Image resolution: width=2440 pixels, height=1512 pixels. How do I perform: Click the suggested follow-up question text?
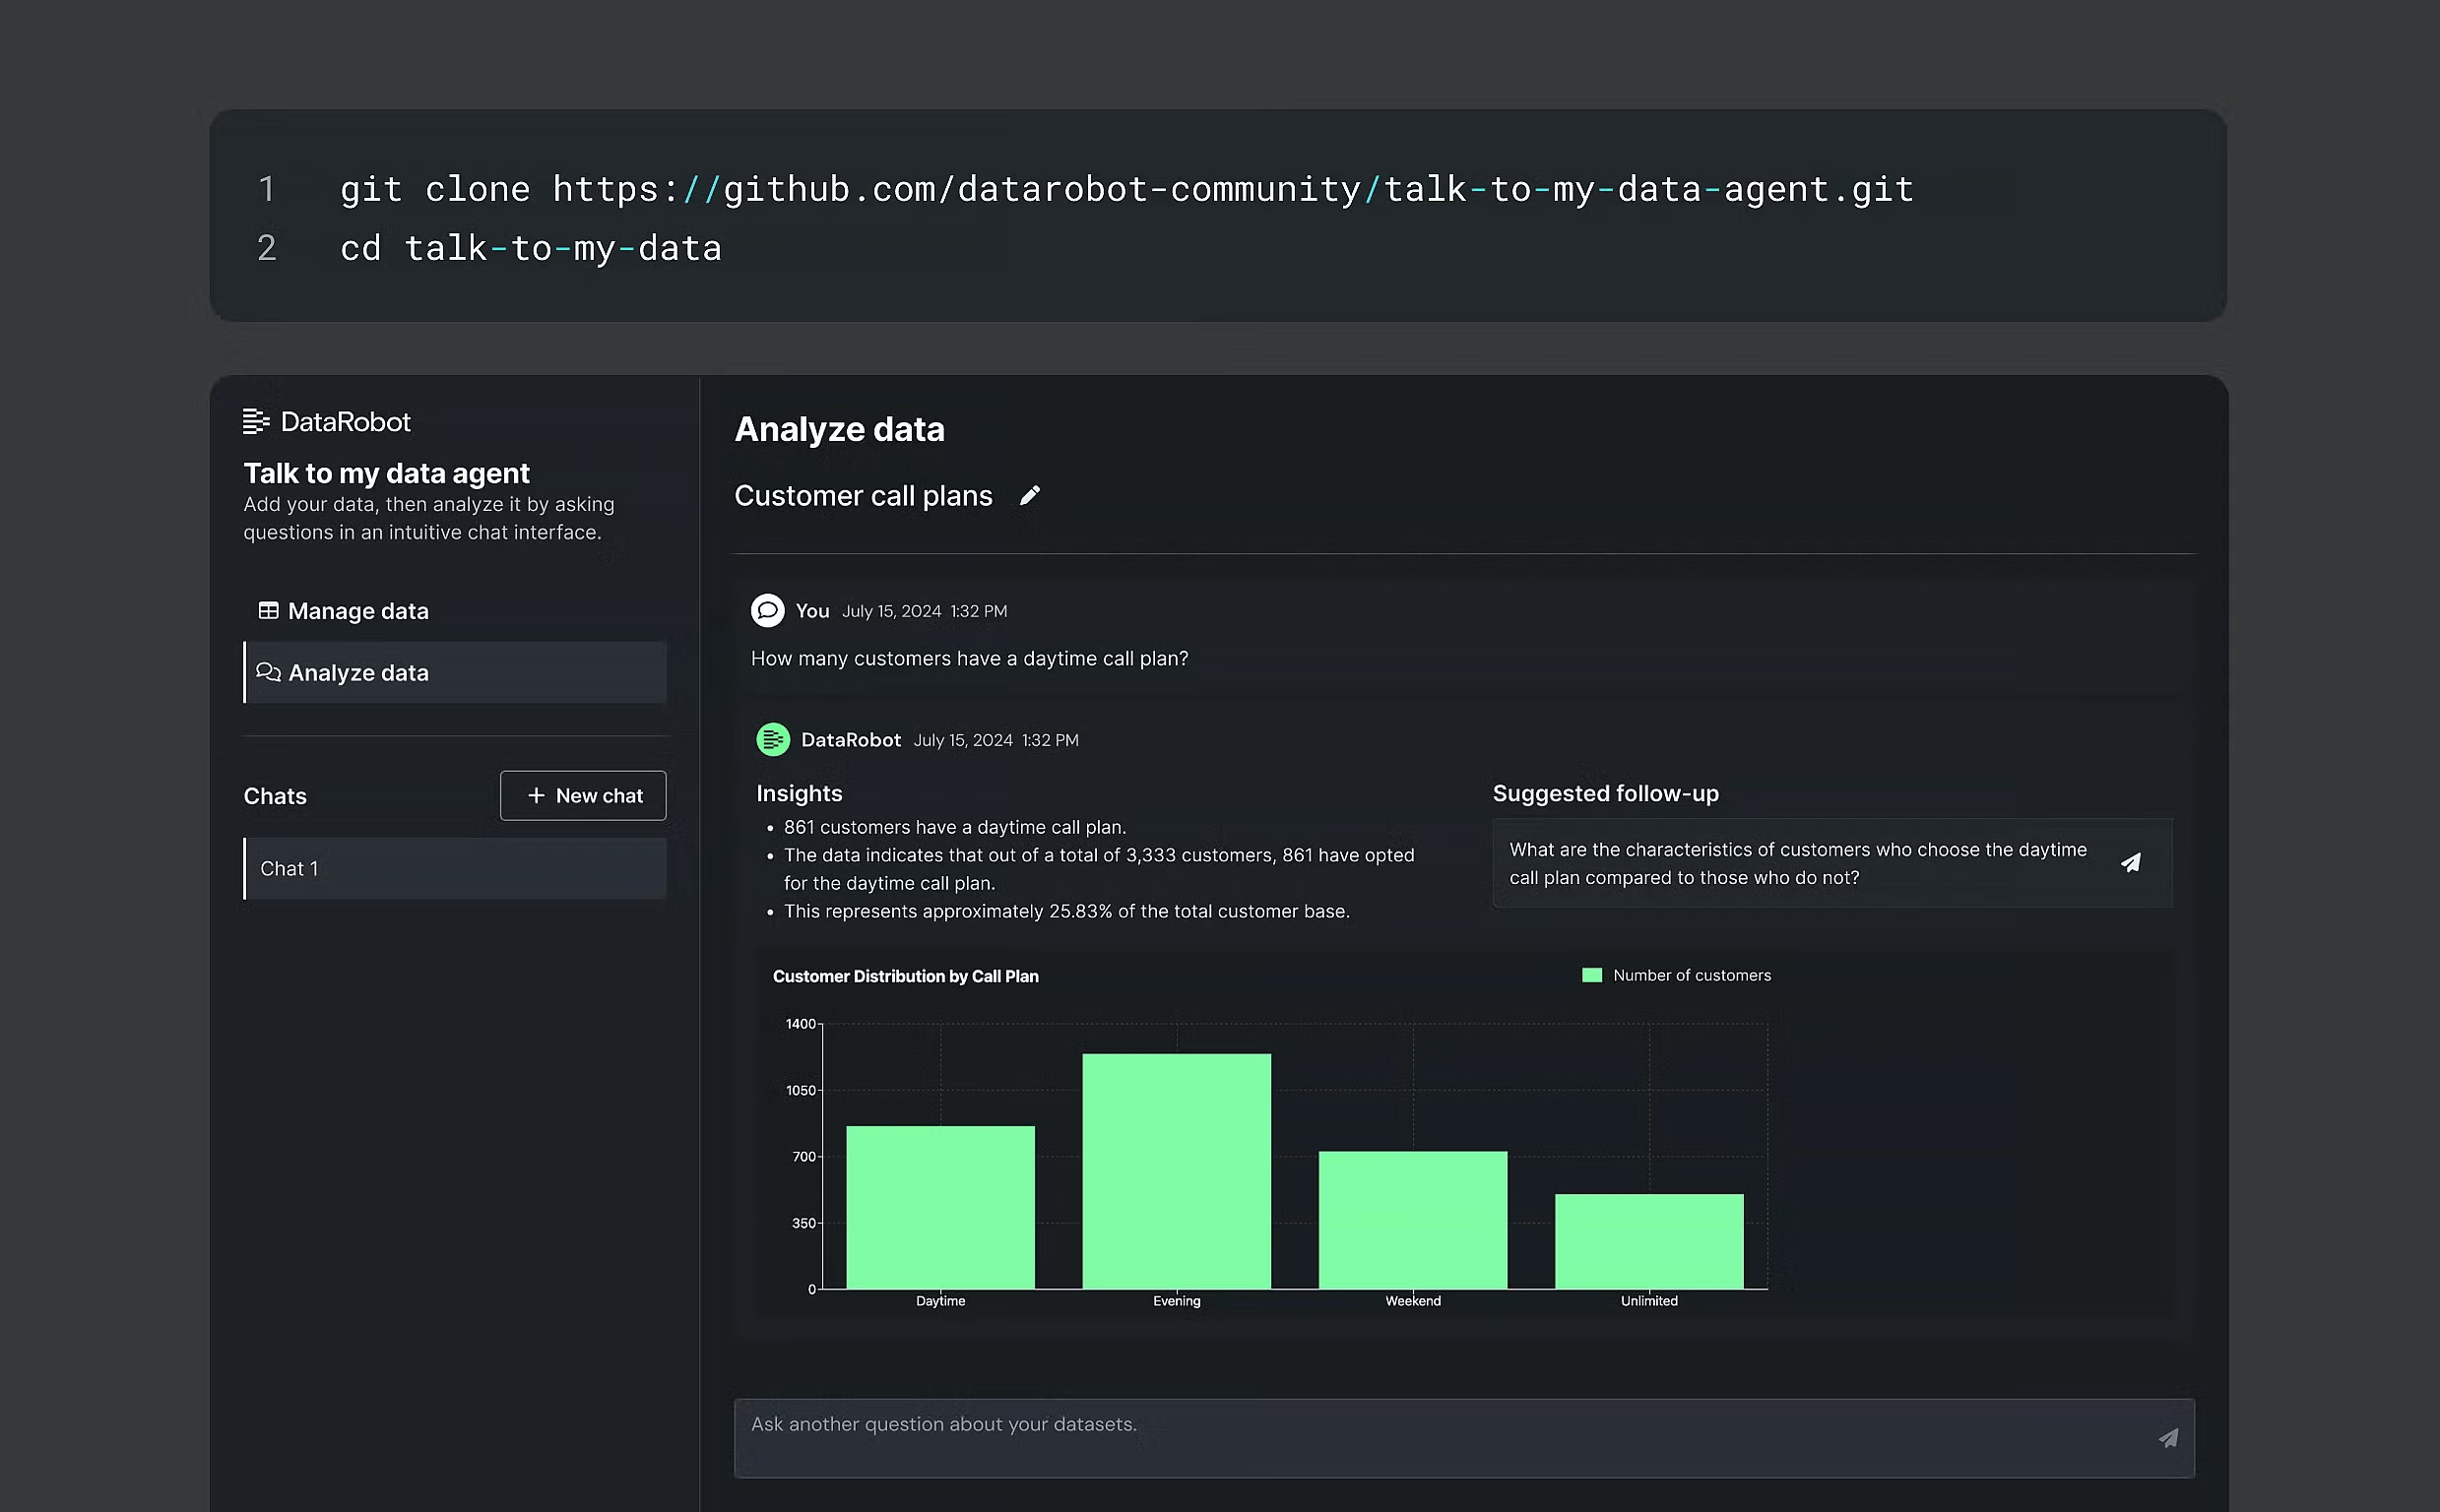tap(1797, 863)
